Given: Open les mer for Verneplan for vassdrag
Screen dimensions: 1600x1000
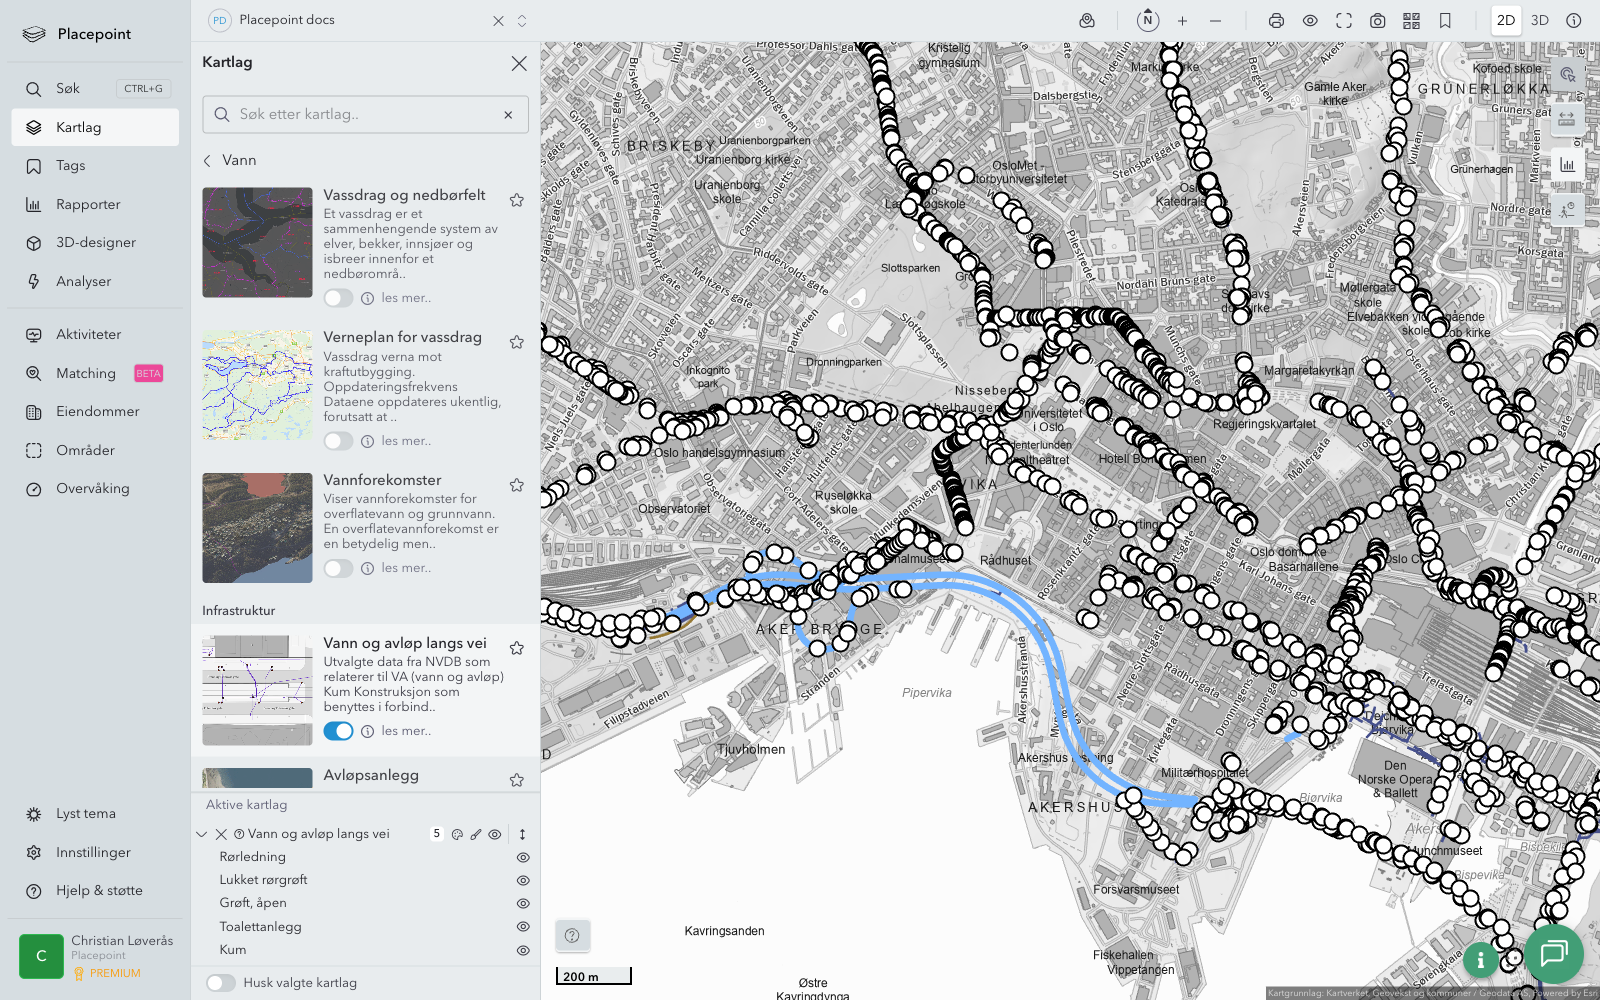Looking at the screenshot, I should point(406,441).
